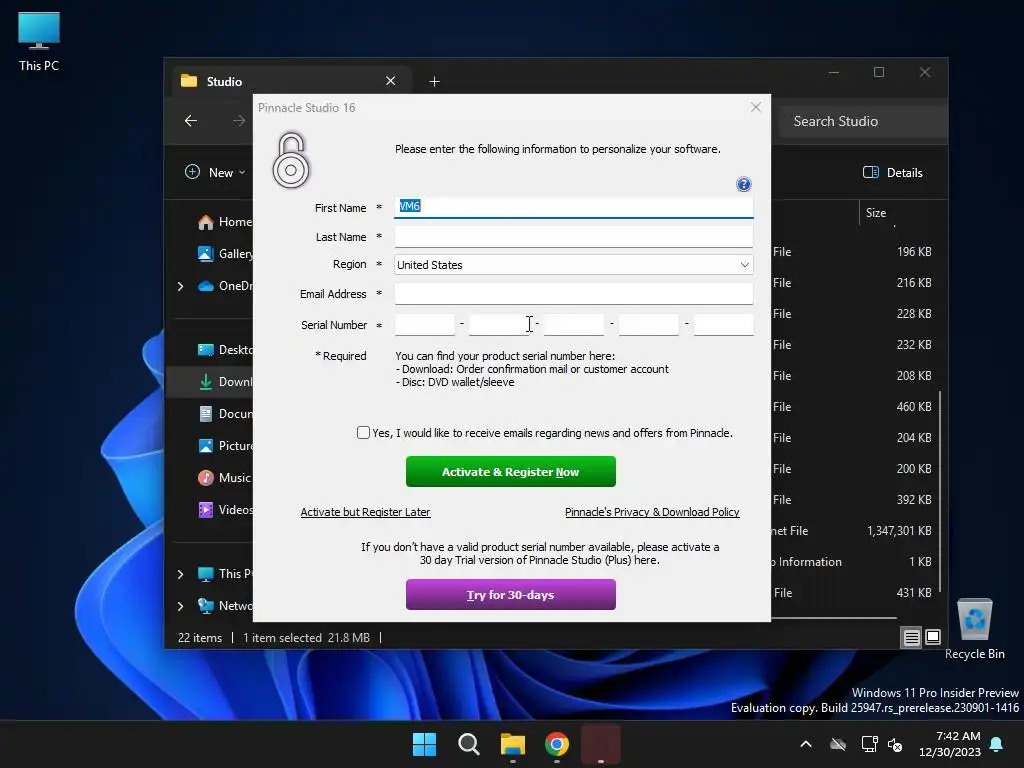Go back in the Studio Explorer window
1024x768 pixels.
191,121
